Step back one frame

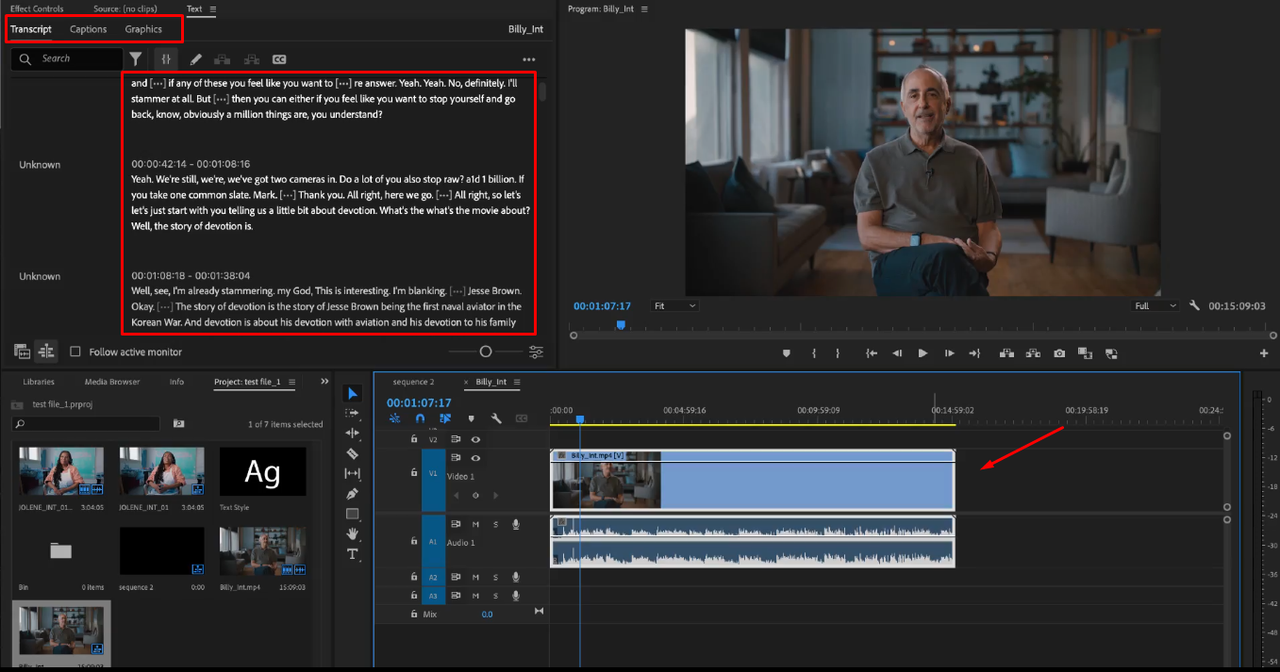[897, 353]
